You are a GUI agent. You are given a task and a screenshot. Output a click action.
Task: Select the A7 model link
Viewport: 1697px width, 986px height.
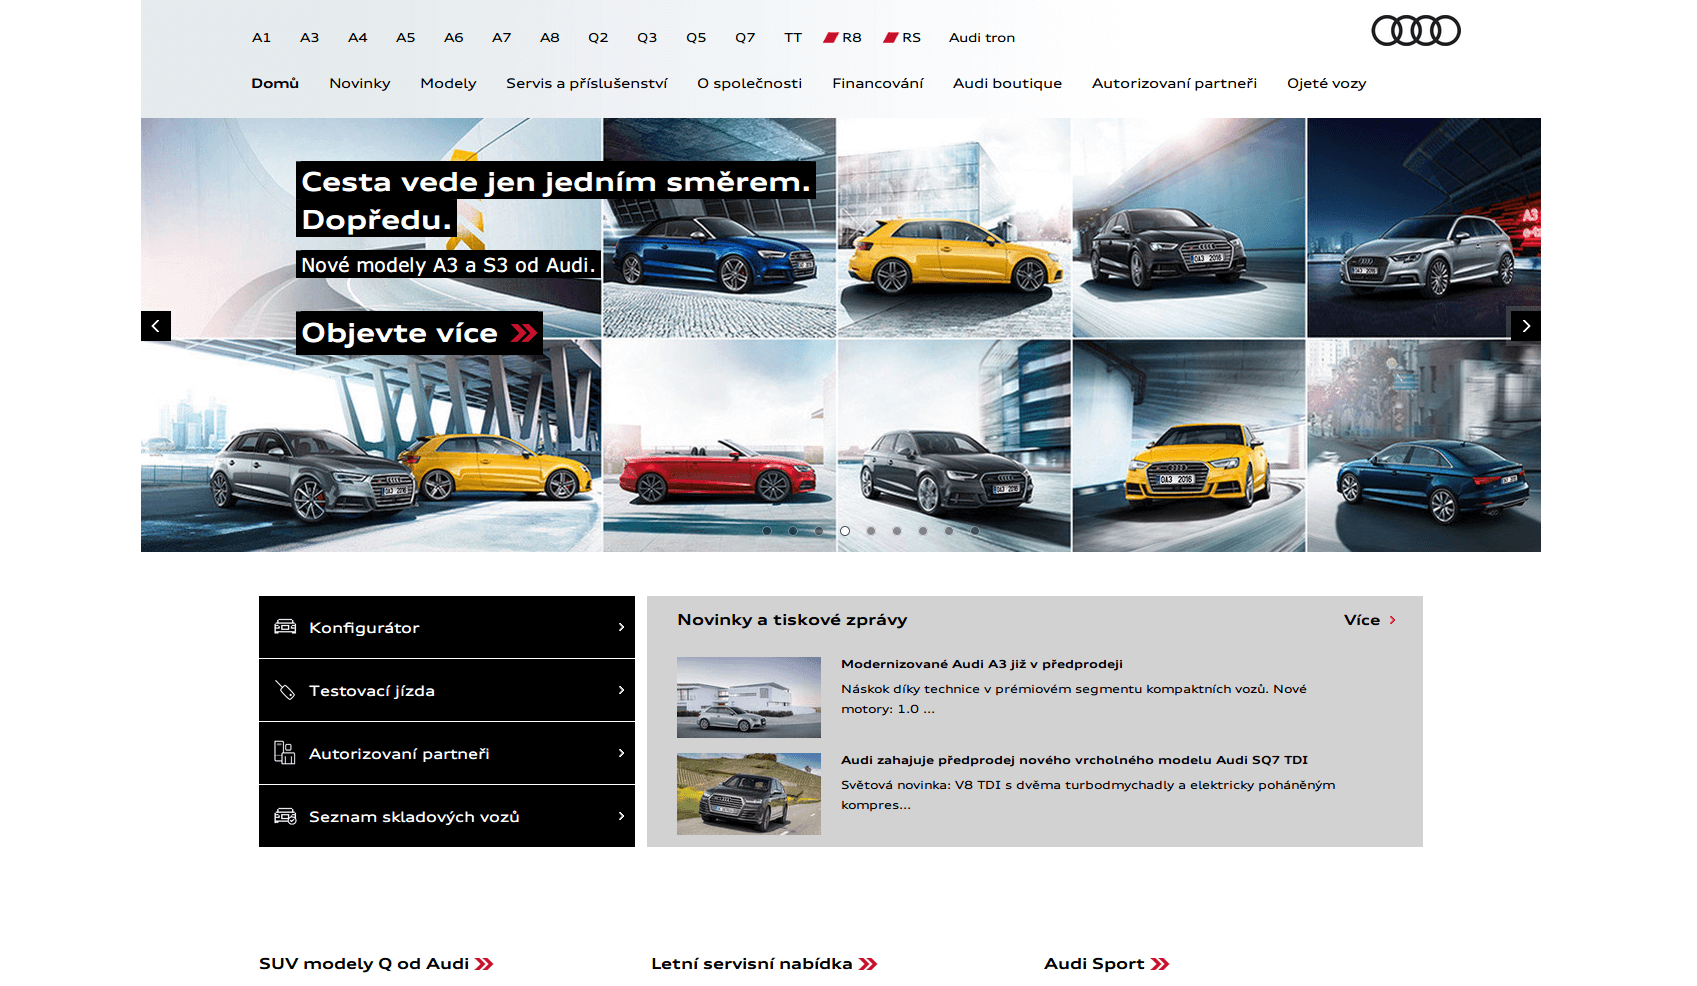(502, 38)
